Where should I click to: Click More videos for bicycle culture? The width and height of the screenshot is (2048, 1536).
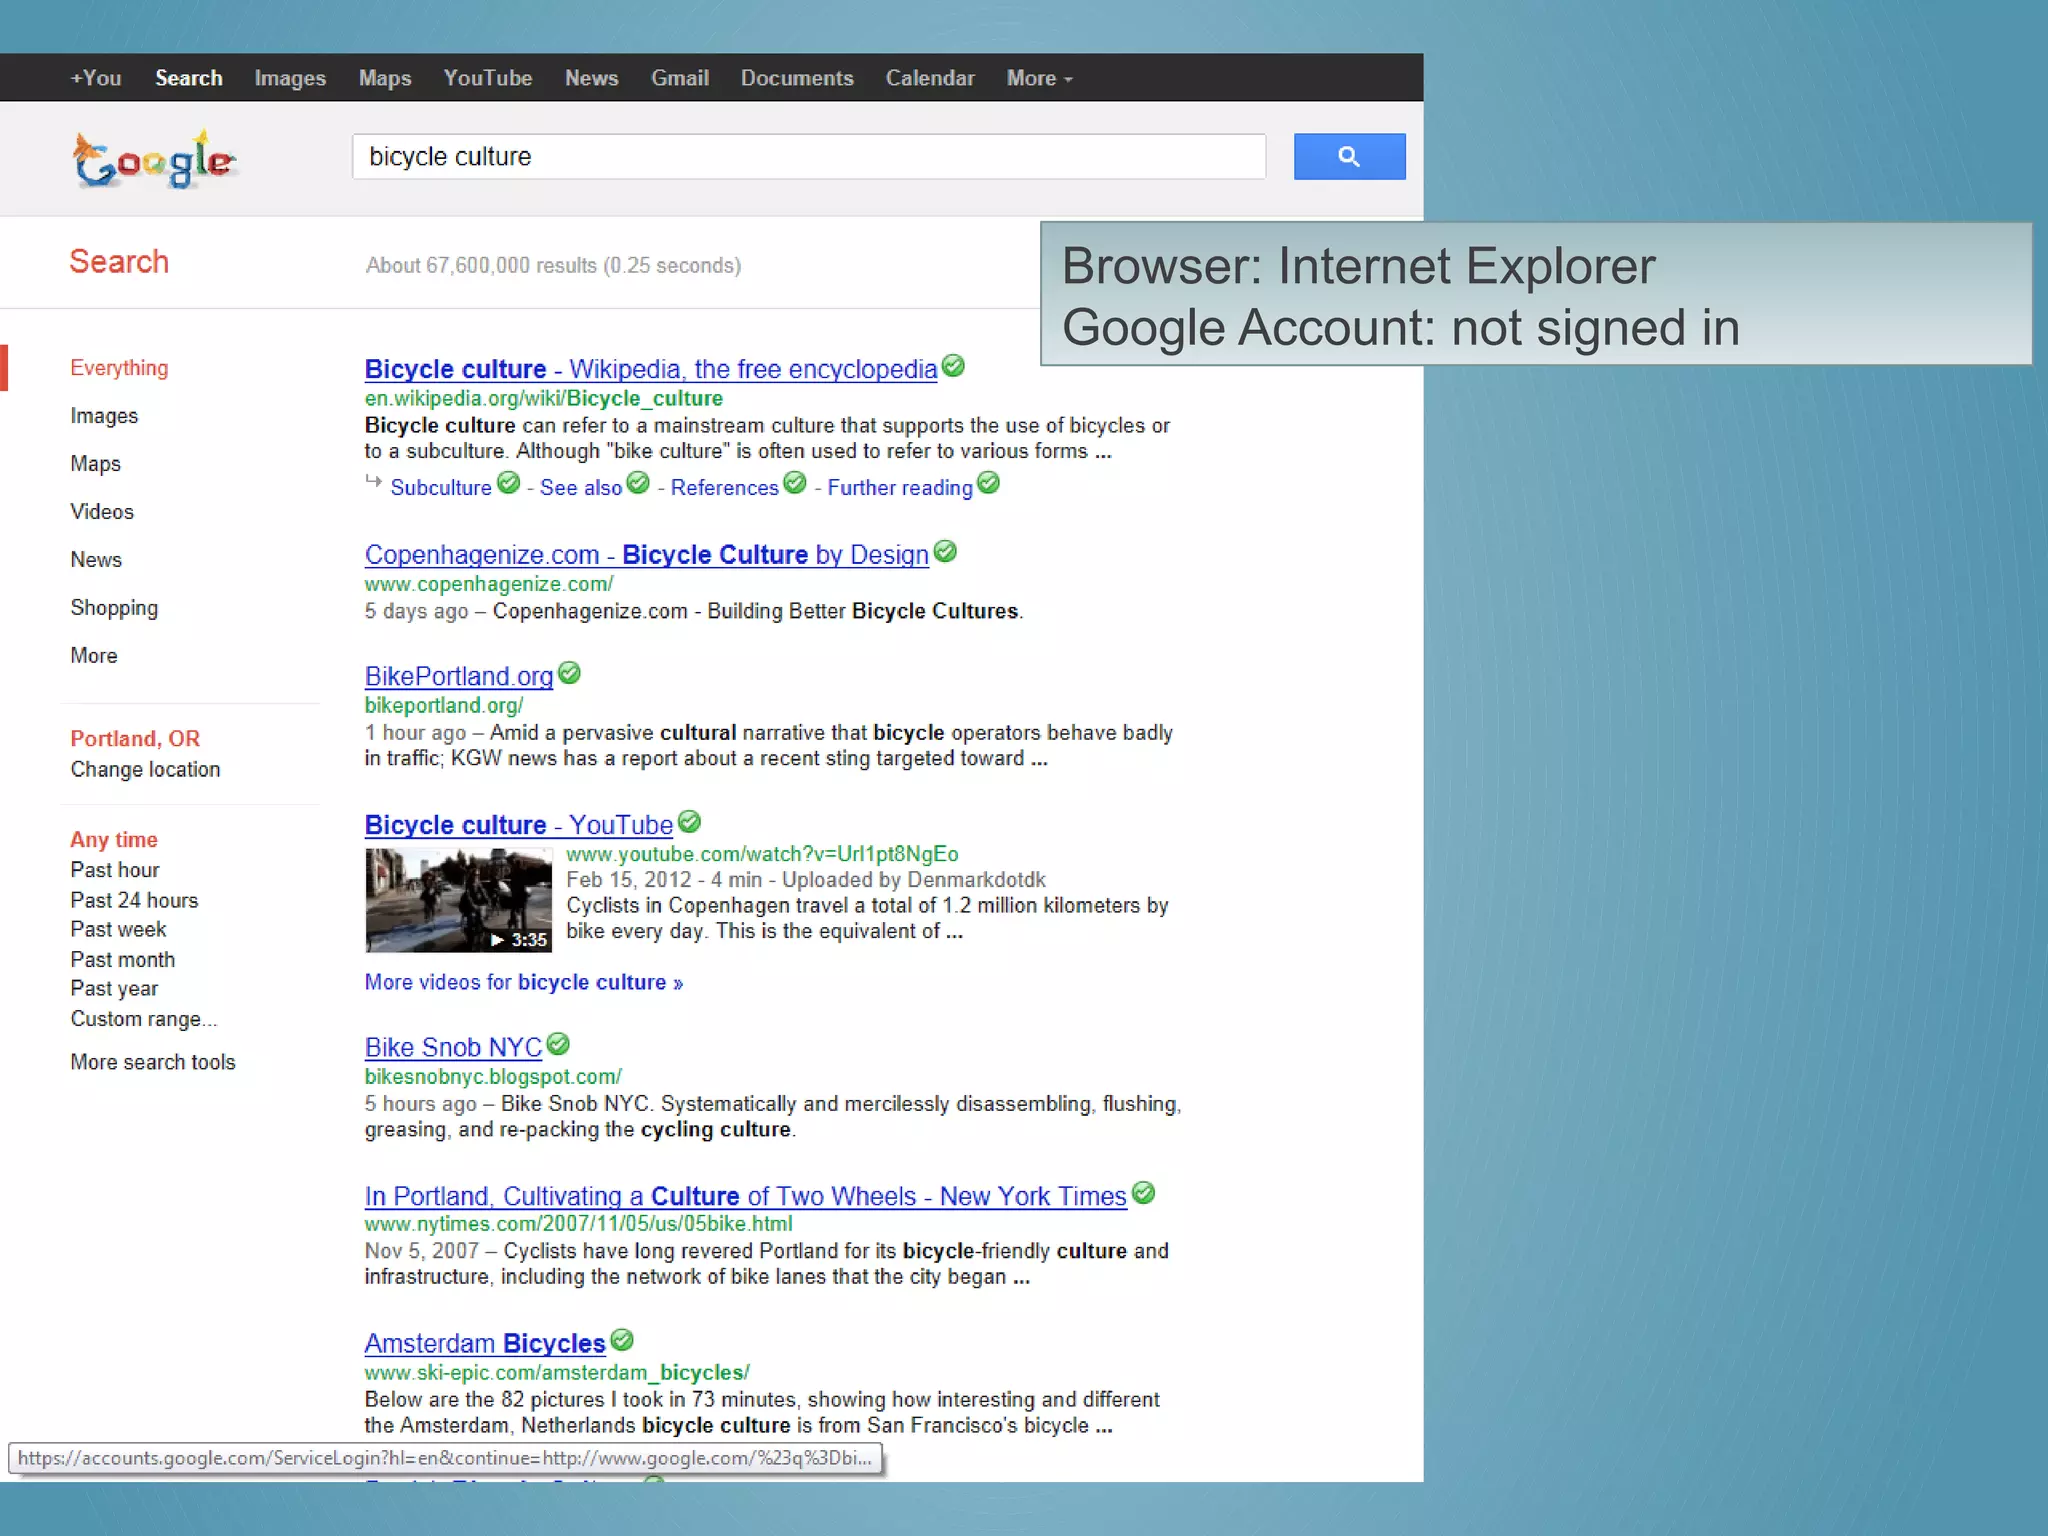tap(524, 982)
